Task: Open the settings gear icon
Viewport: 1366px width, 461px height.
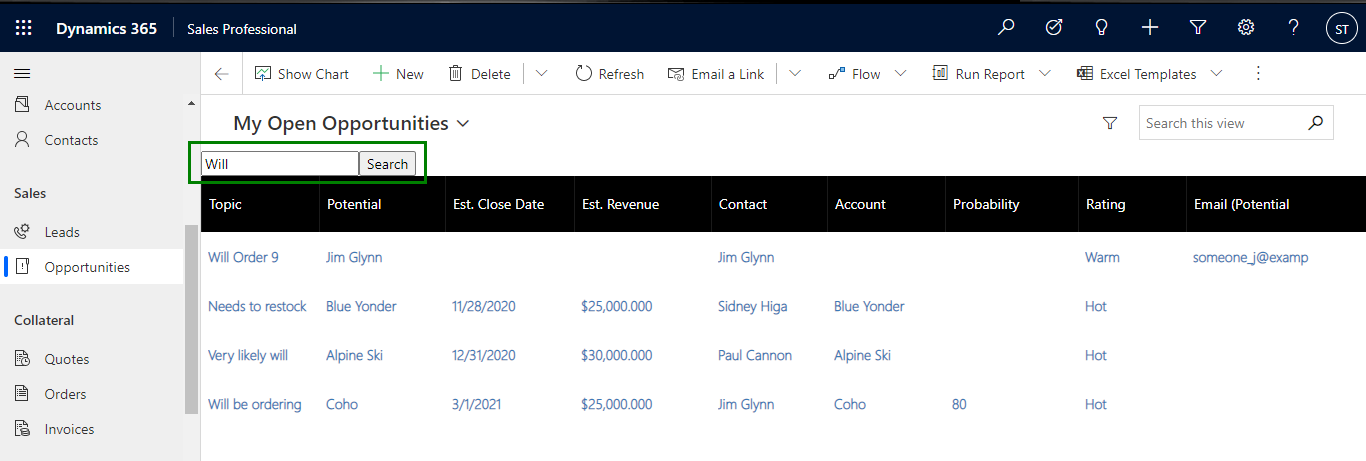Action: click(1246, 28)
